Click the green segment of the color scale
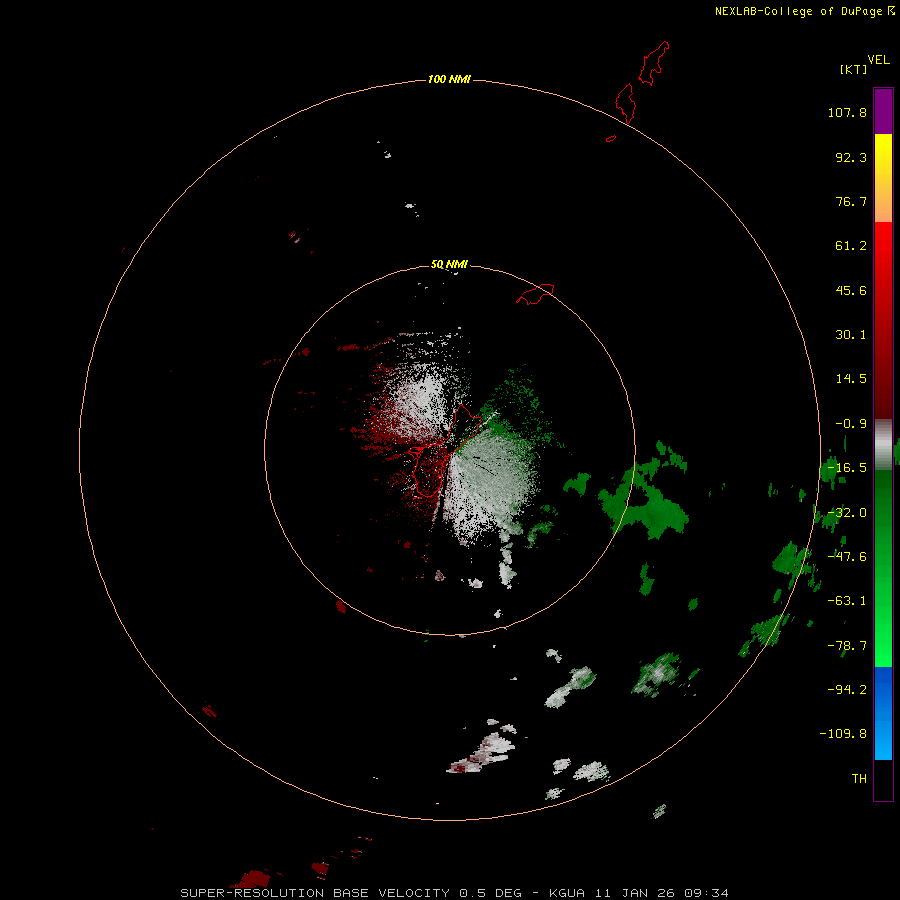The height and width of the screenshot is (900, 900). pos(883,568)
